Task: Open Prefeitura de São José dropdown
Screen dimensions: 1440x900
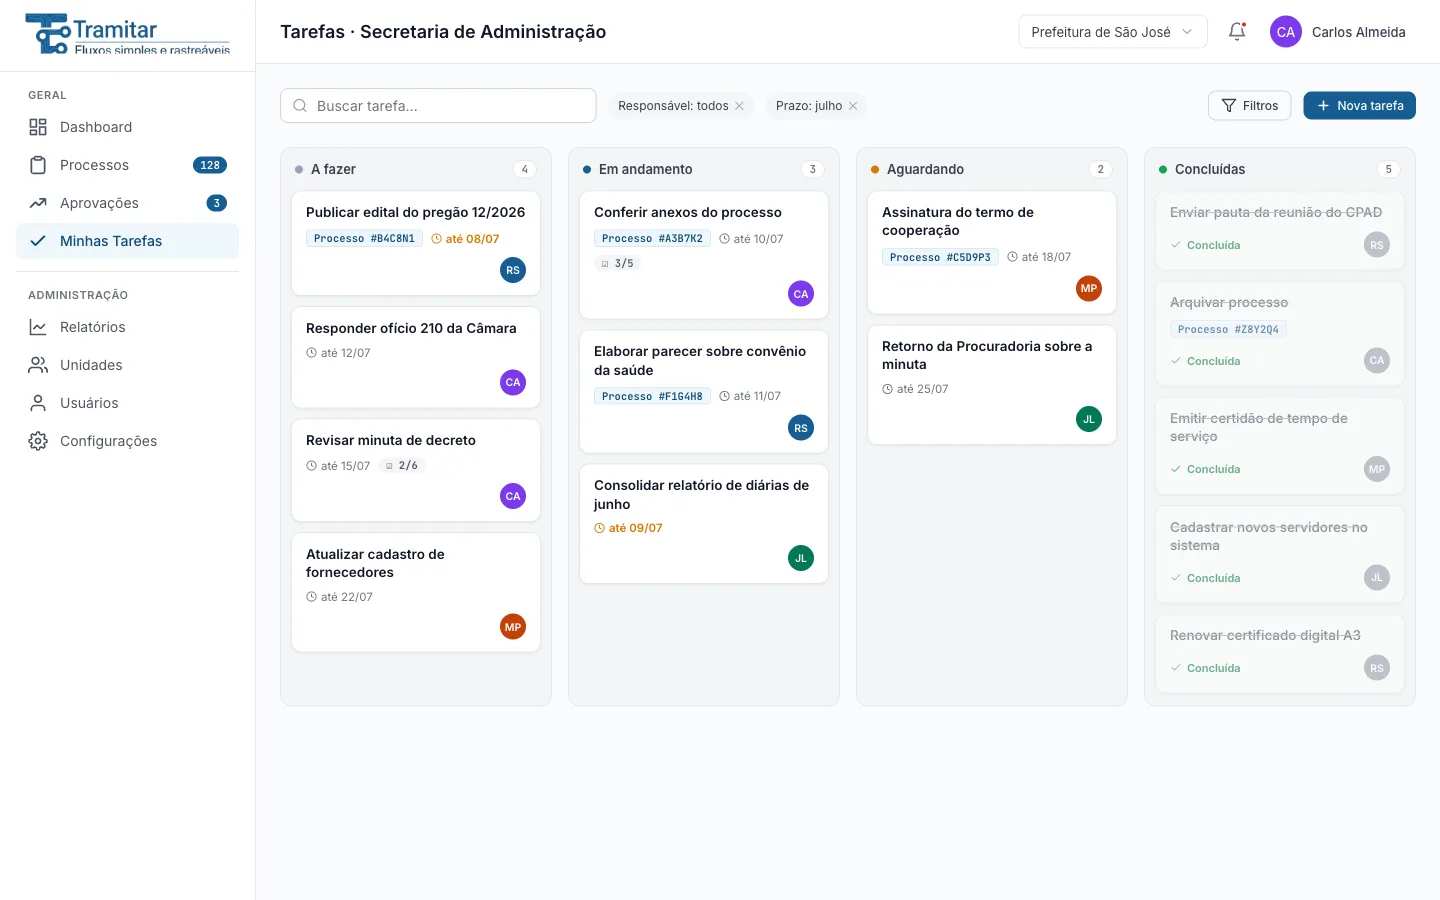Action: [1113, 32]
